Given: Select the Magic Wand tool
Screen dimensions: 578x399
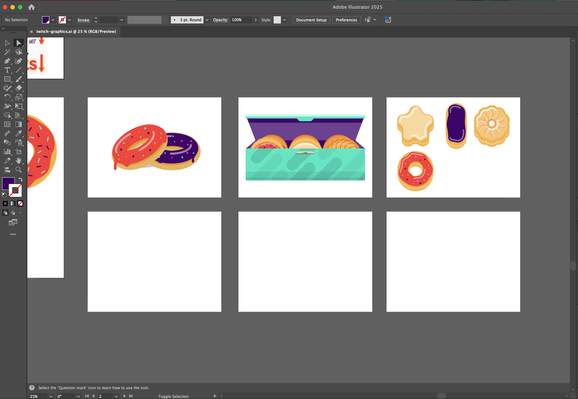Looking at the screenshot, I should coord(7,52).
